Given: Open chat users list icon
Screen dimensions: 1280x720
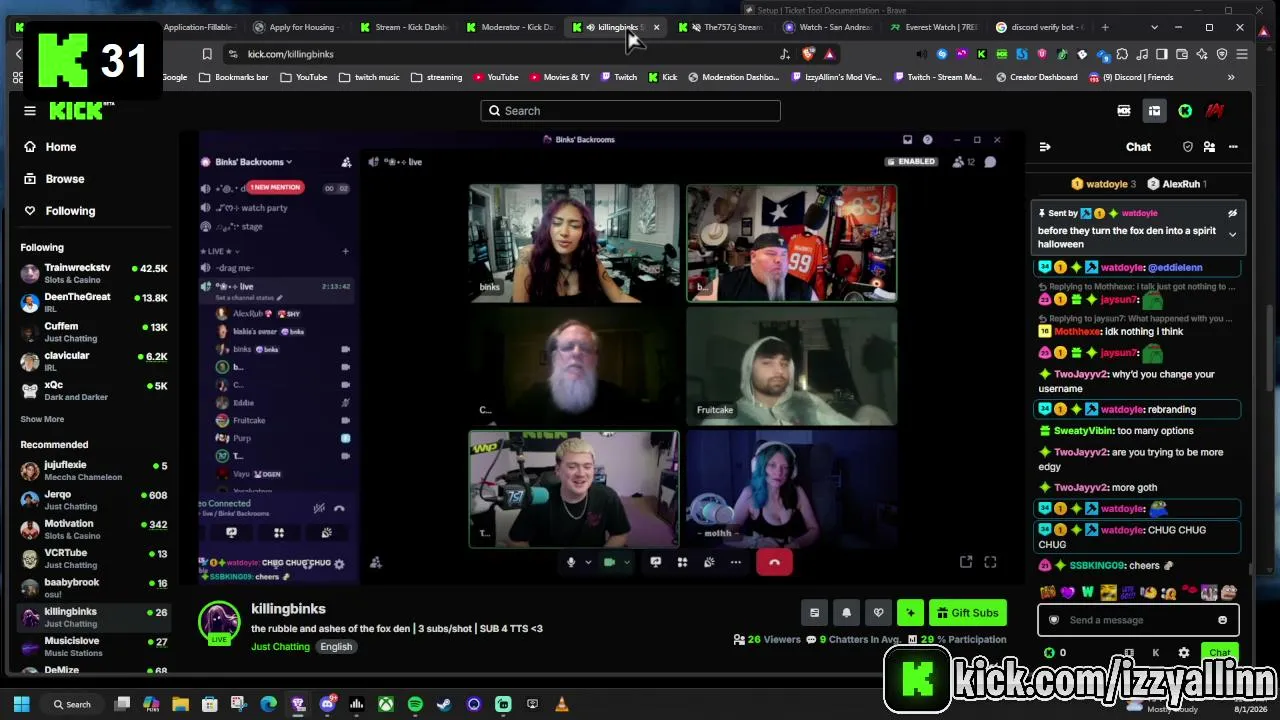Looking at the screenshot, I should click(x=1209, y=147).
